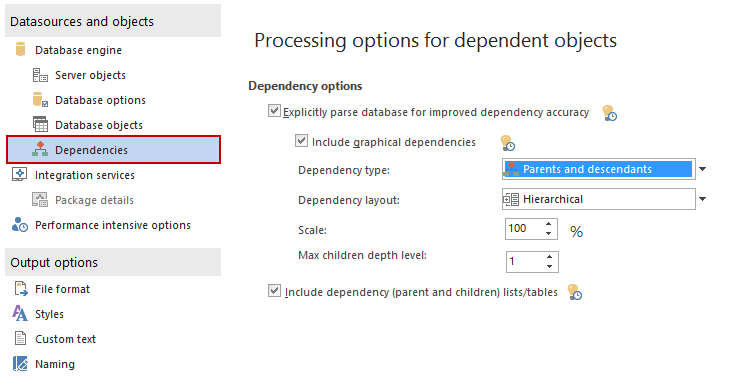The image size is (746, 376).
Task: Select the Package details entry
Action: point(94,200)
